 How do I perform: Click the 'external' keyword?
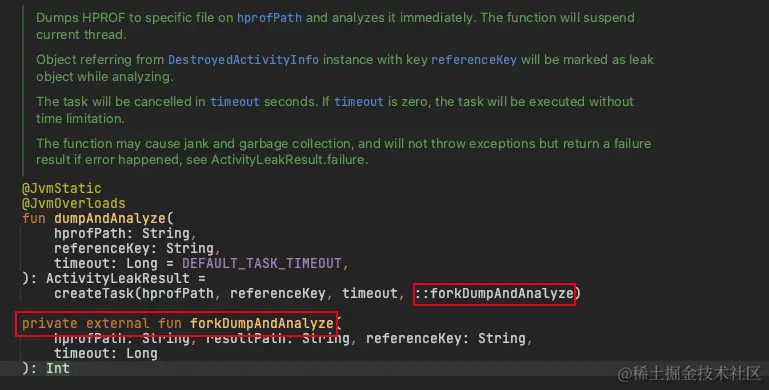[x=118, y=323]
